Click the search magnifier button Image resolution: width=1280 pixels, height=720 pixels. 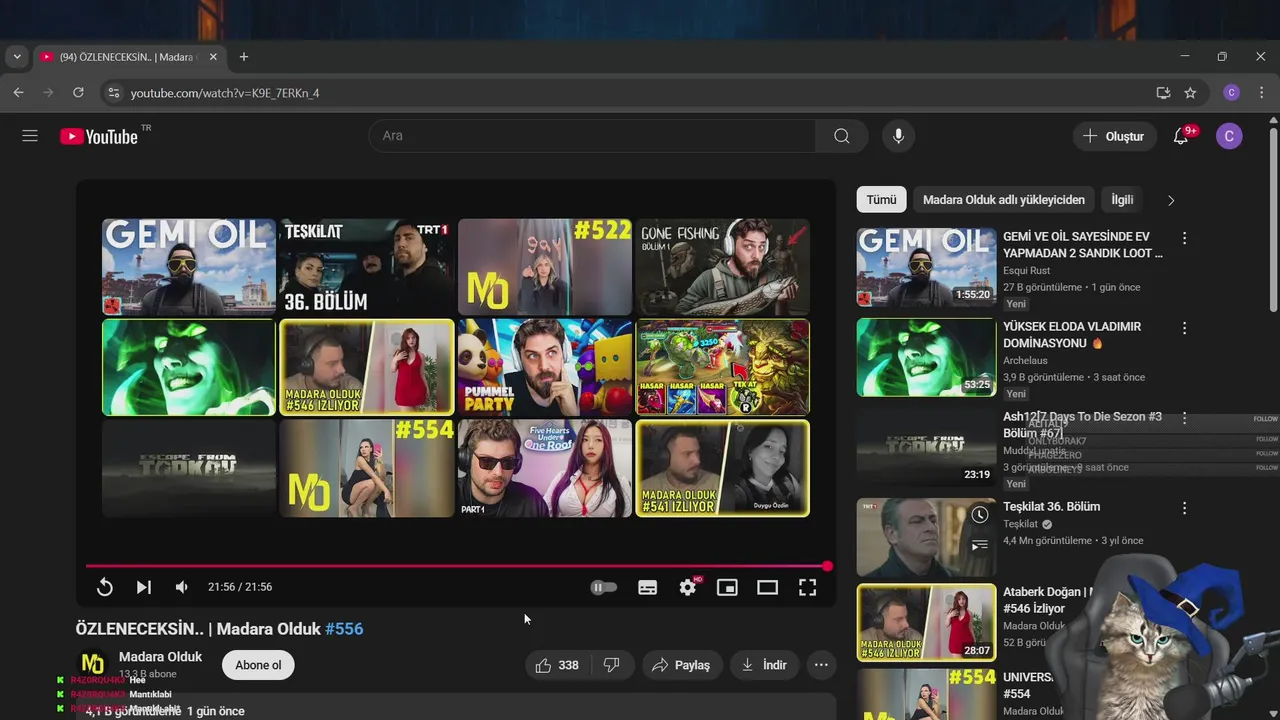842,136
